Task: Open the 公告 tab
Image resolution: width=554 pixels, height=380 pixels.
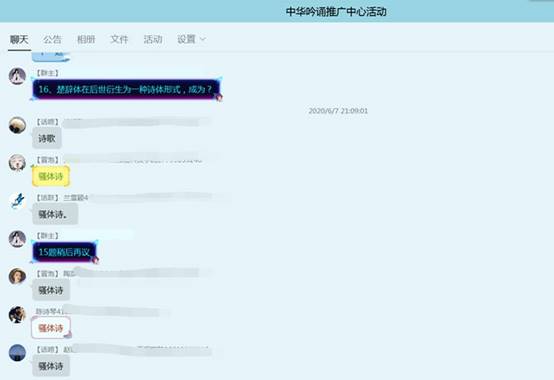Action: coord(52,39)
